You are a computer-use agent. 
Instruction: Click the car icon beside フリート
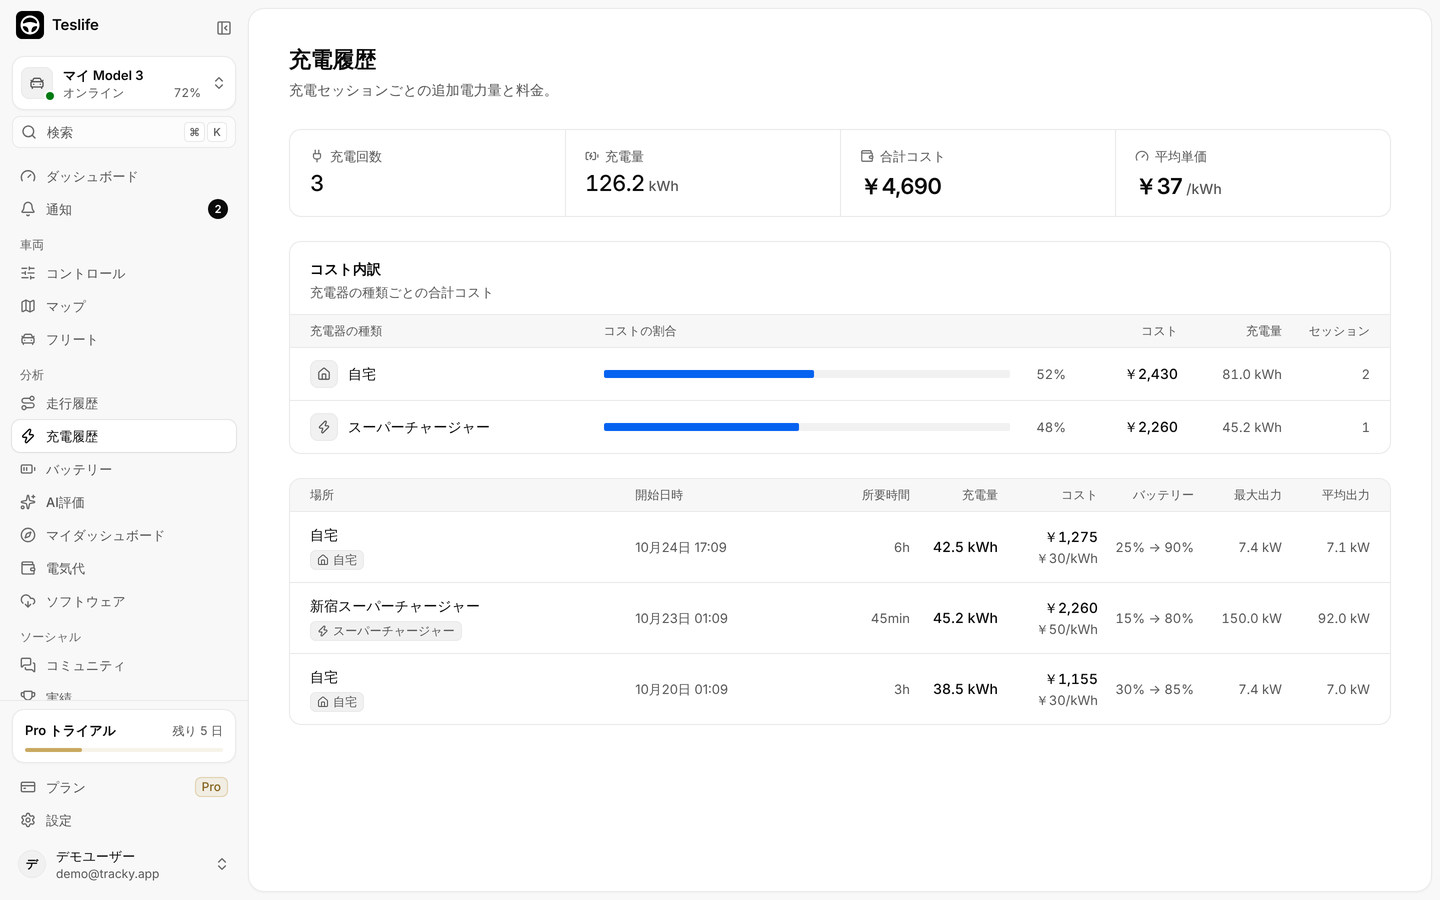click(28, 339)
